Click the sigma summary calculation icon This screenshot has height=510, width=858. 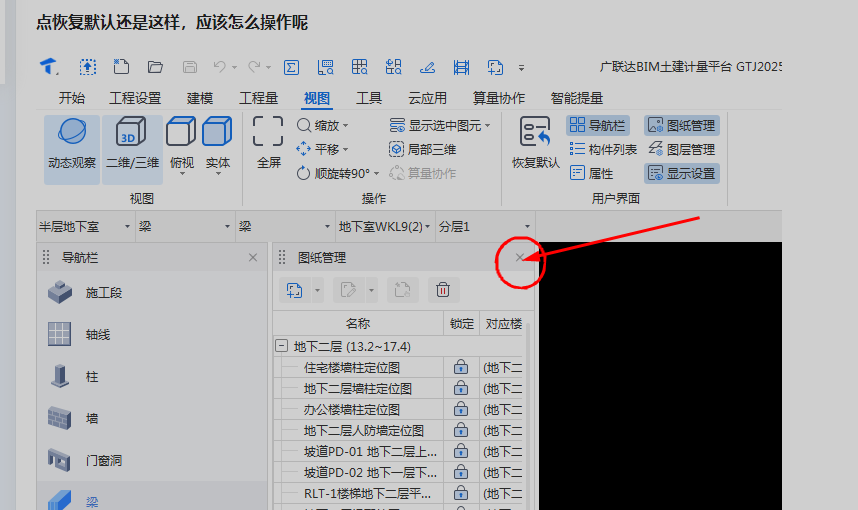coord(291,67)
